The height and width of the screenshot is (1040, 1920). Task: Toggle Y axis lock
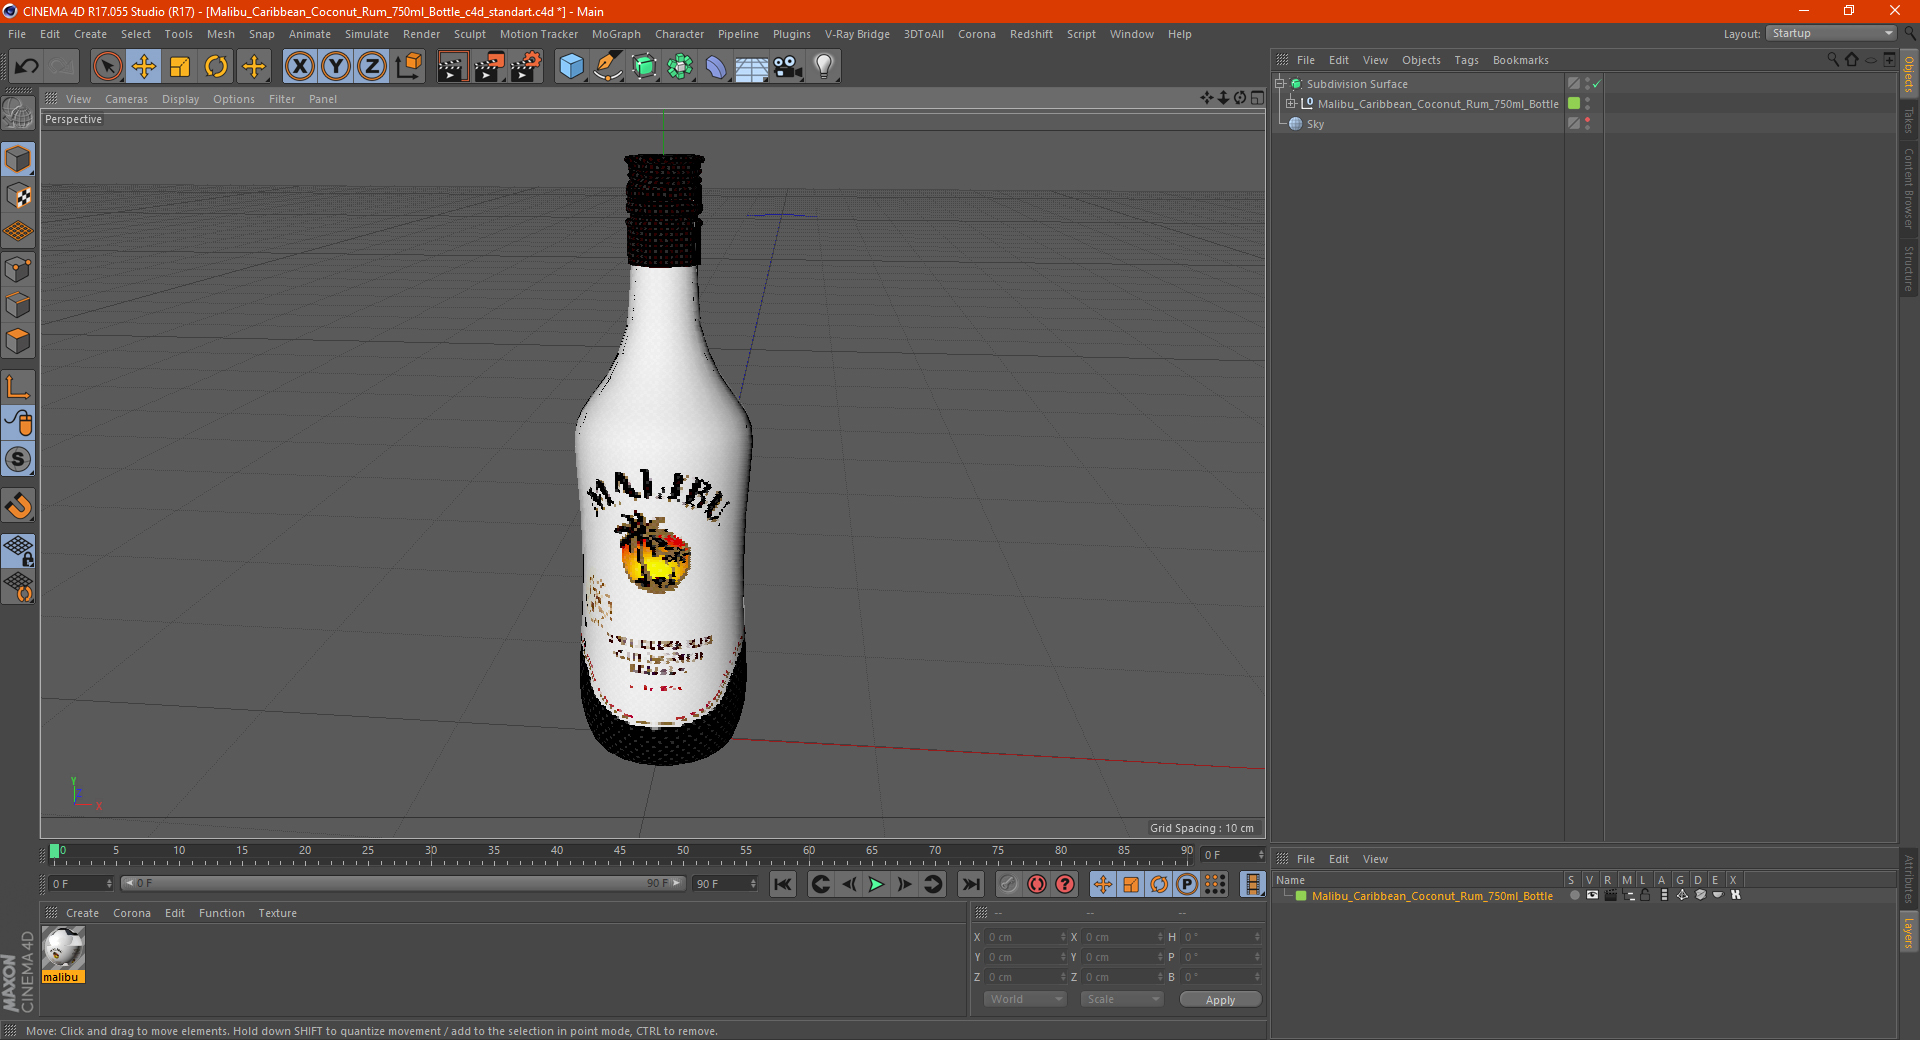(336, 67)
